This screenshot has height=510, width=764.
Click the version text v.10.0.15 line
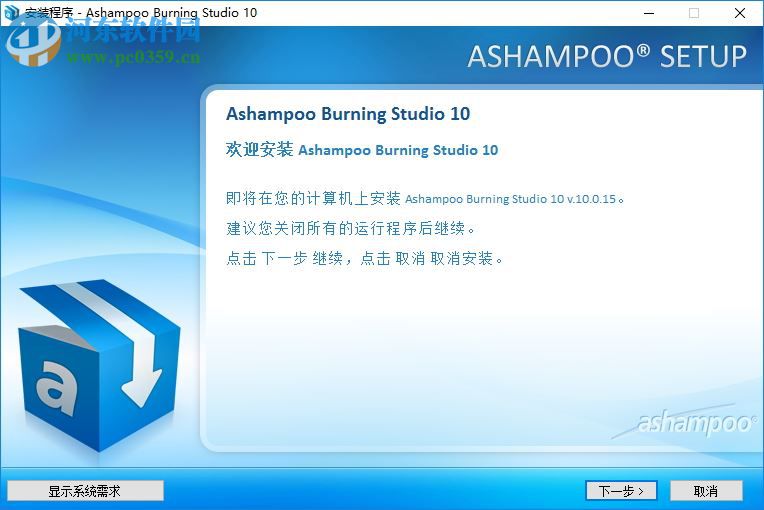coord(425,198)
